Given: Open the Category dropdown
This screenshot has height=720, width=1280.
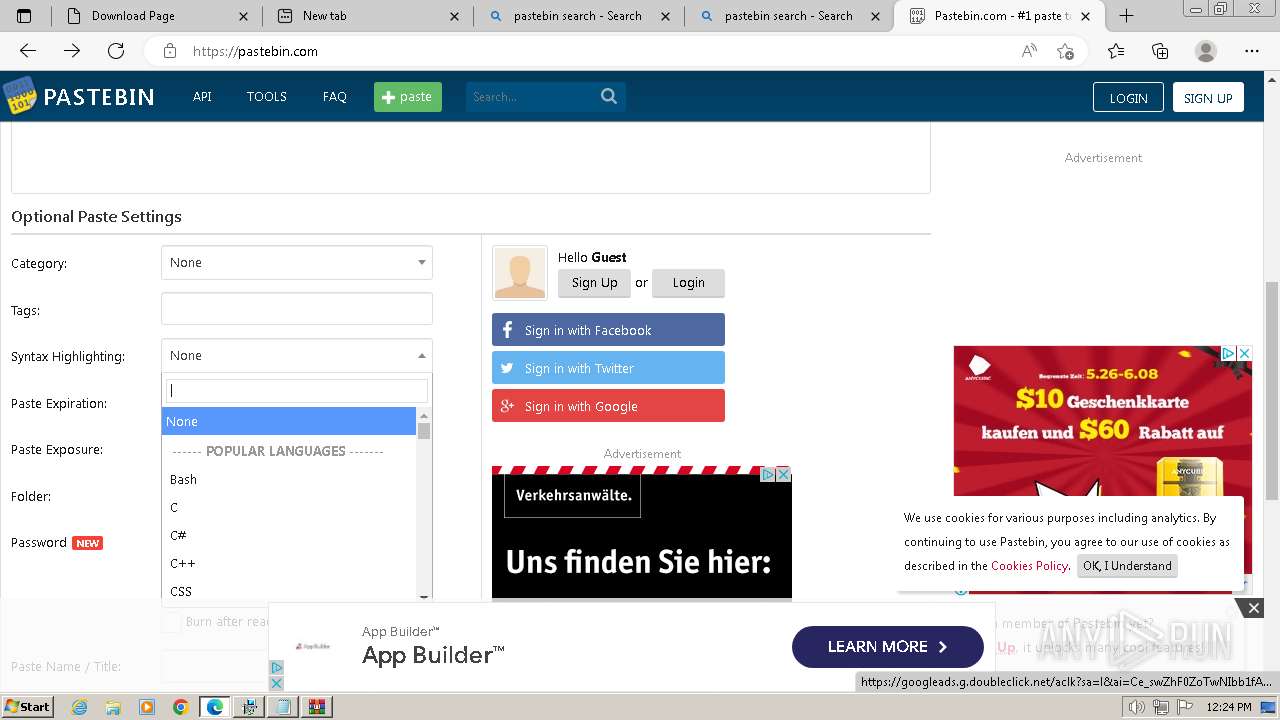Looking at the screenshot, I should click(x=297, y=262).
